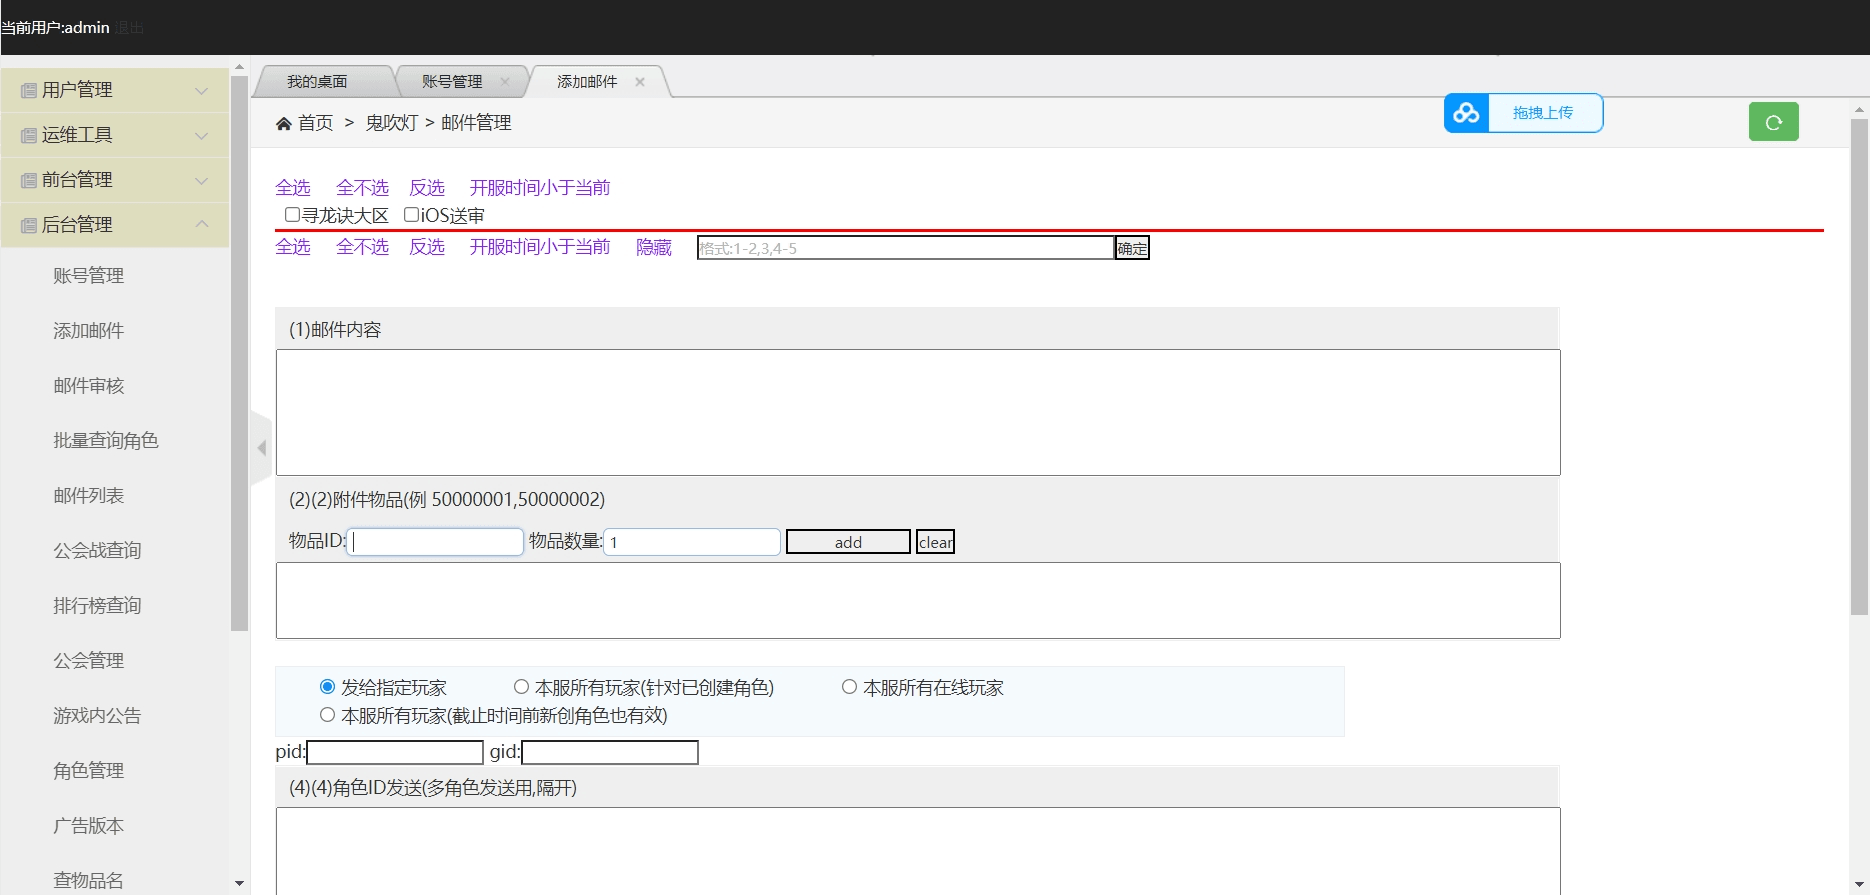
Task: Click the 隐藏 link
Action: (654, 247)
